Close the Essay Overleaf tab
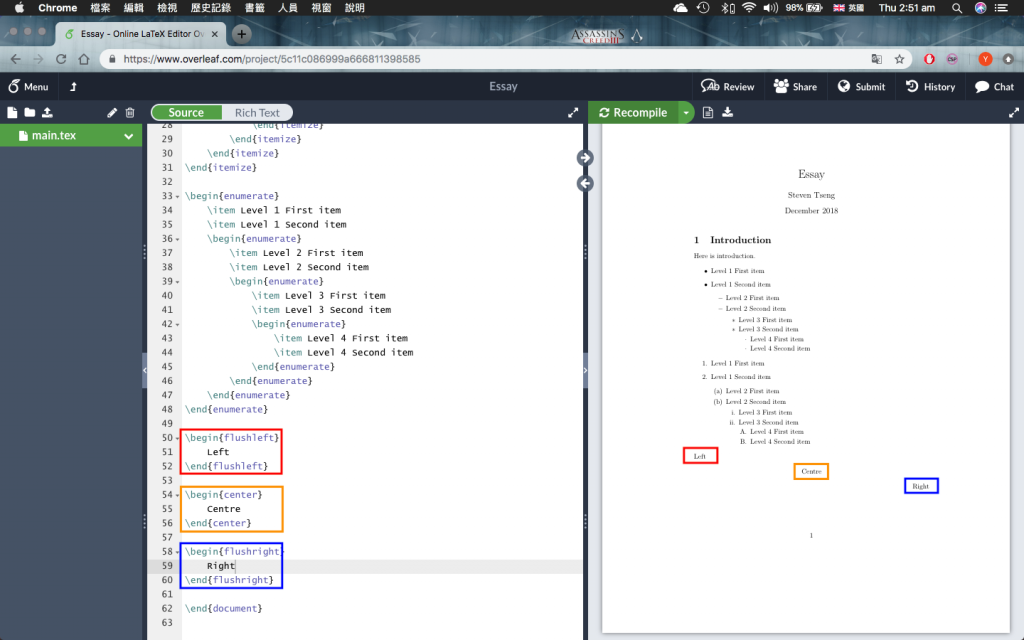 click(214, 34)
